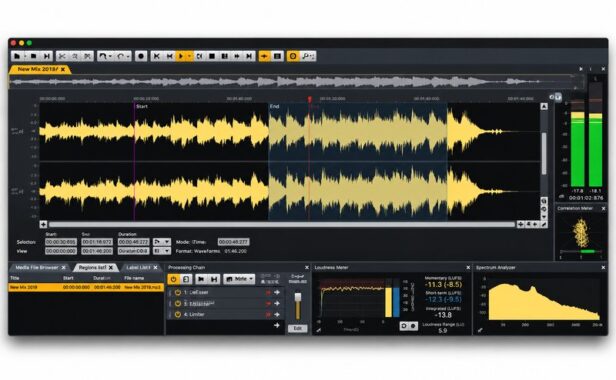This screenshot has width=616, height=380.
Task: Click the File name column header
Action: [134, 278]
